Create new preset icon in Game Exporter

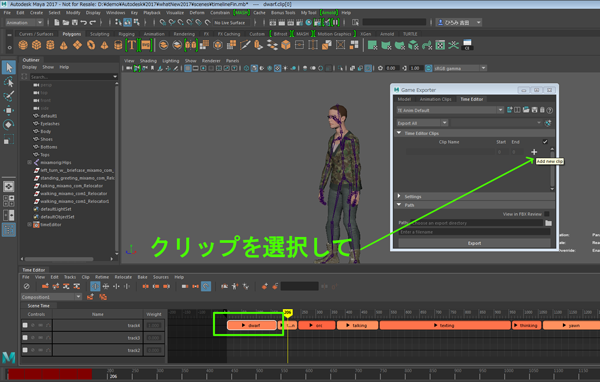(509, 110)
